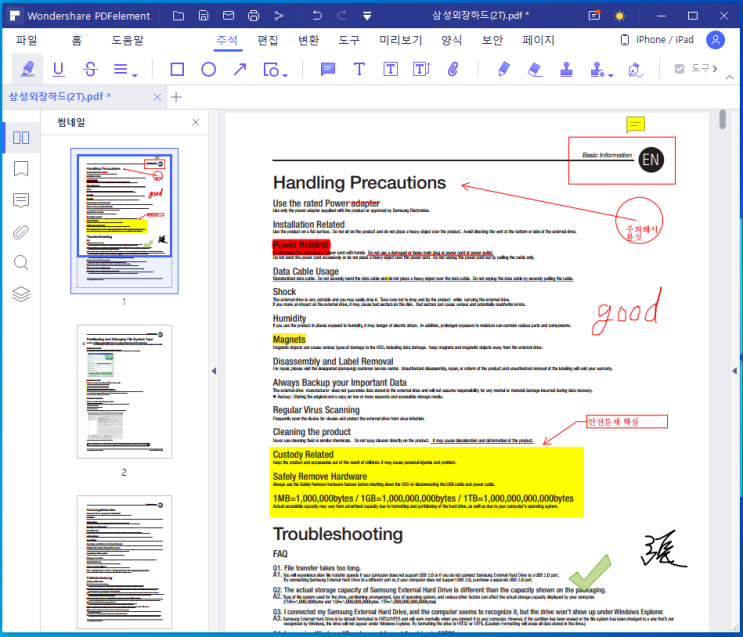Select page 1 thumbnail

pyautogui.click(x=125, y=221)
